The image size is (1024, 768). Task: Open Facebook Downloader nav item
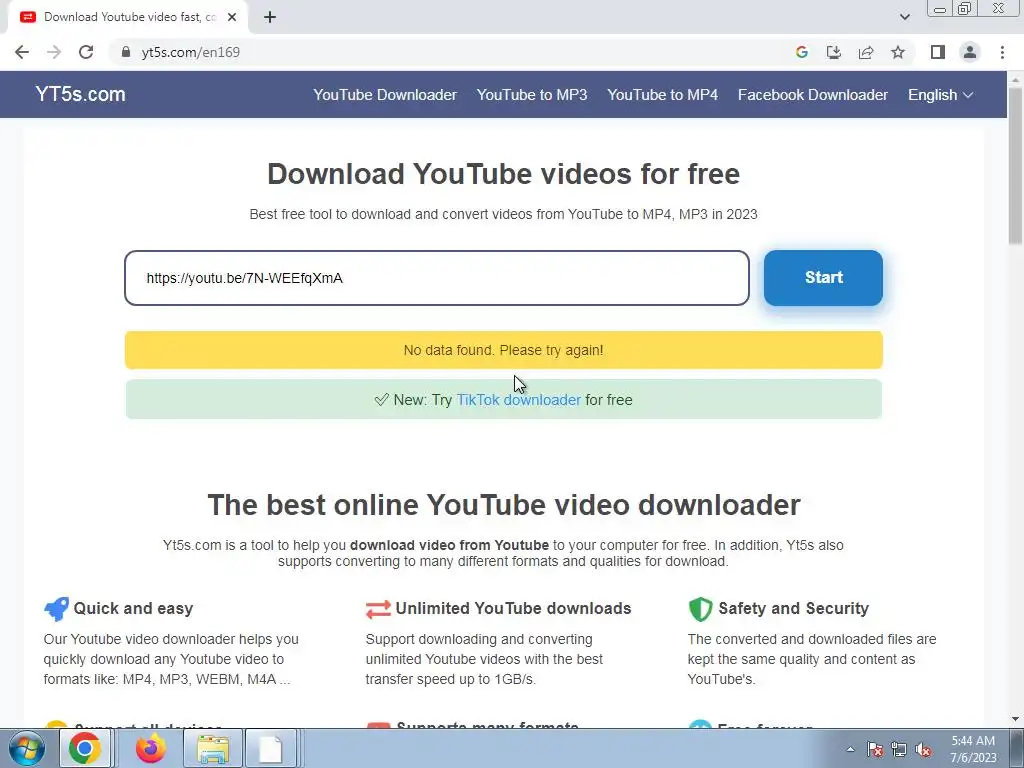point(813,95)
